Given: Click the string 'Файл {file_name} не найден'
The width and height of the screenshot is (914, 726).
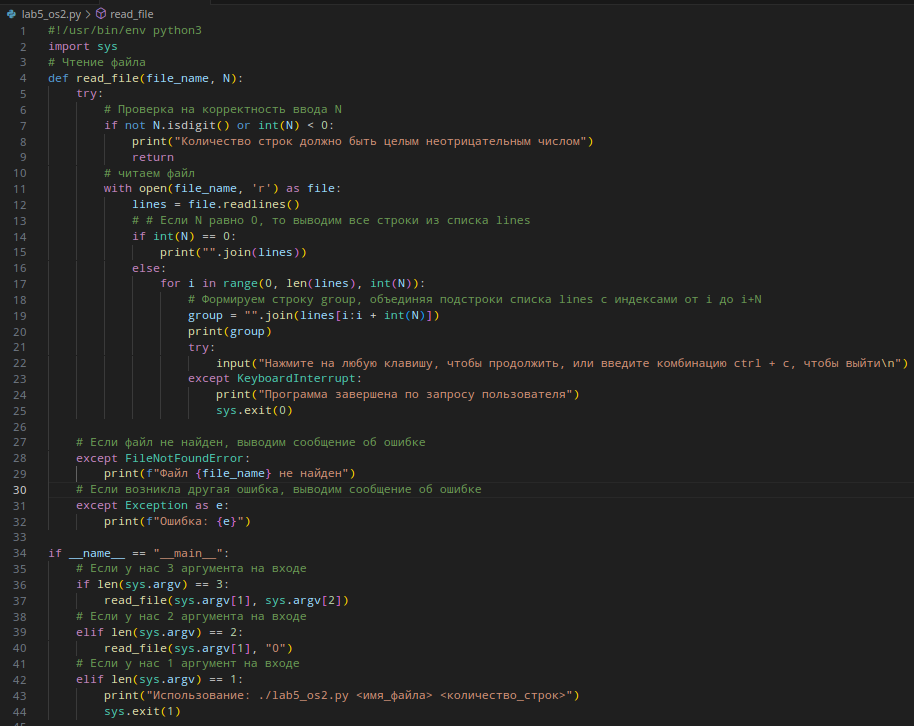Looking at the screenshot, I should (254, 474).
